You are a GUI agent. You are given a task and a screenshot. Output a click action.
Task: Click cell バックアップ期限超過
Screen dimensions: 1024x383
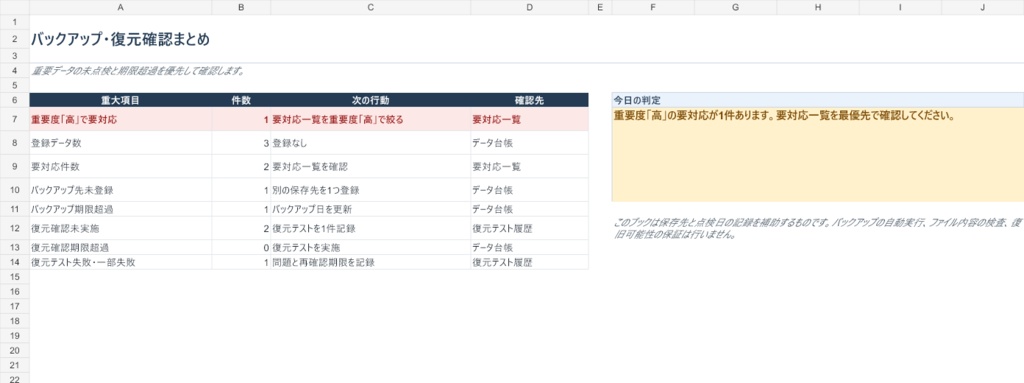coord(121,210)
